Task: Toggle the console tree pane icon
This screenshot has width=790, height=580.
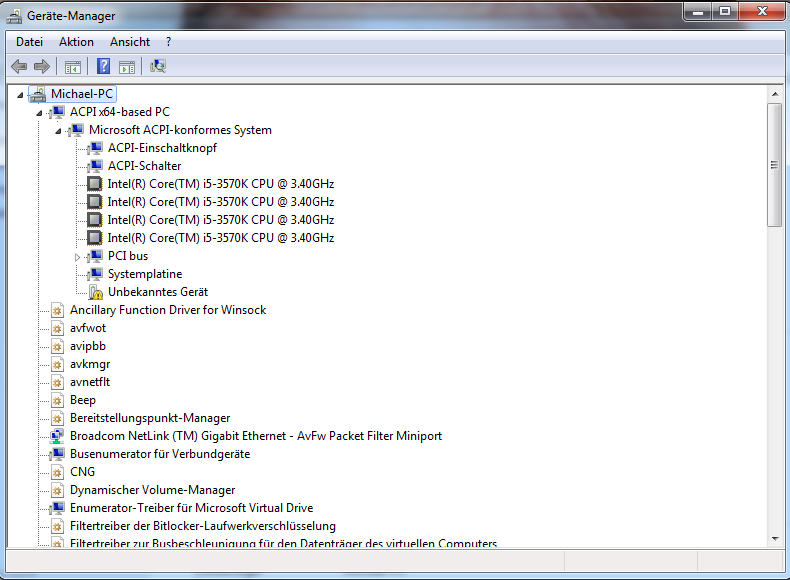Action: [x=73, y=66]
